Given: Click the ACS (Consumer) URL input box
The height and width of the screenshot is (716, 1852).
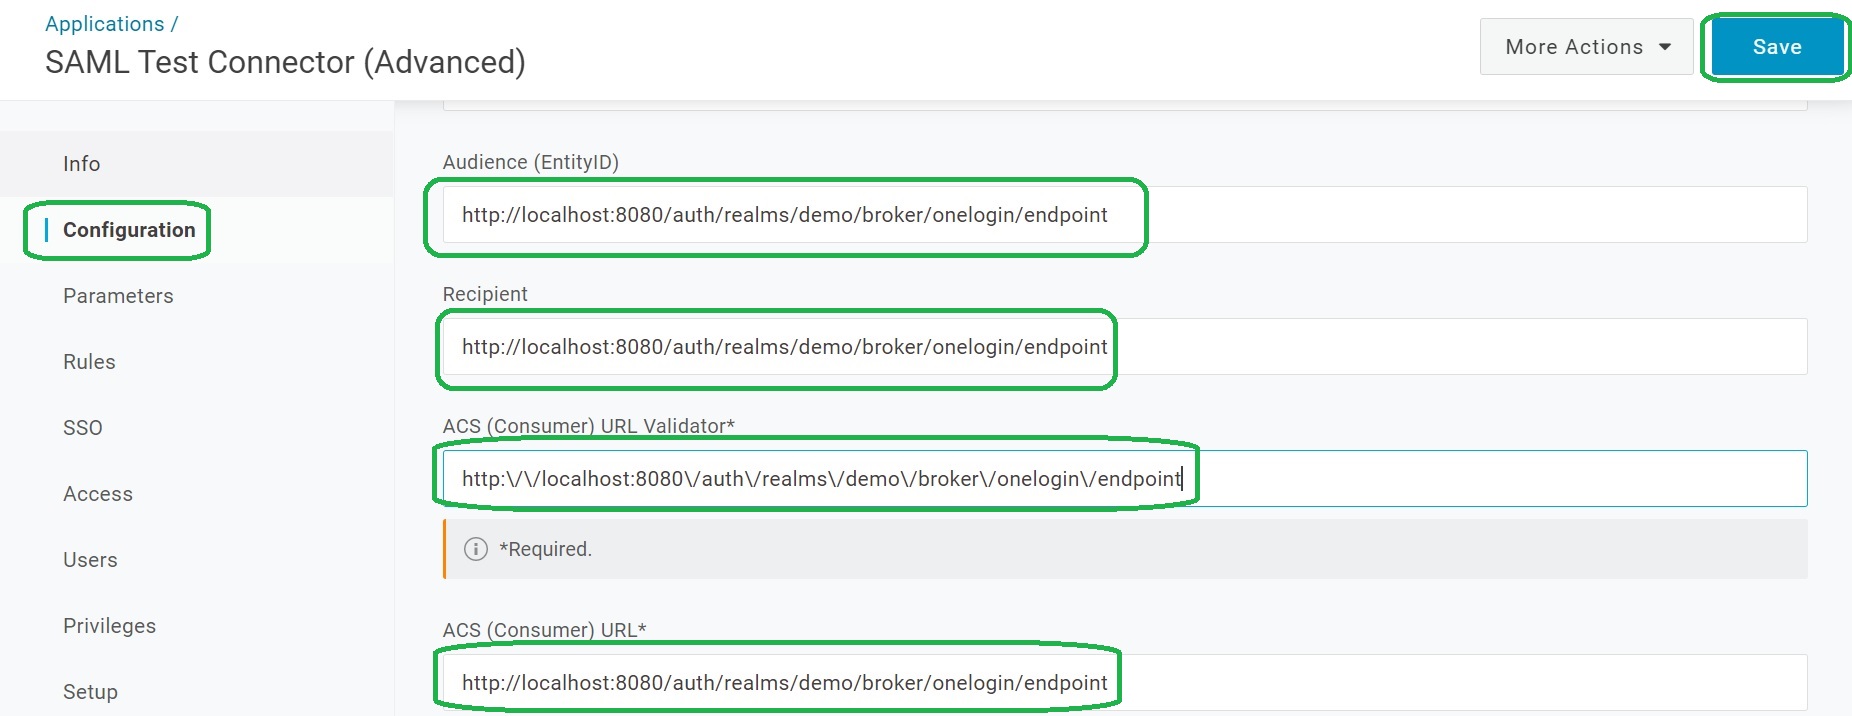Looking at the screenshot, I should [1124, 683].
